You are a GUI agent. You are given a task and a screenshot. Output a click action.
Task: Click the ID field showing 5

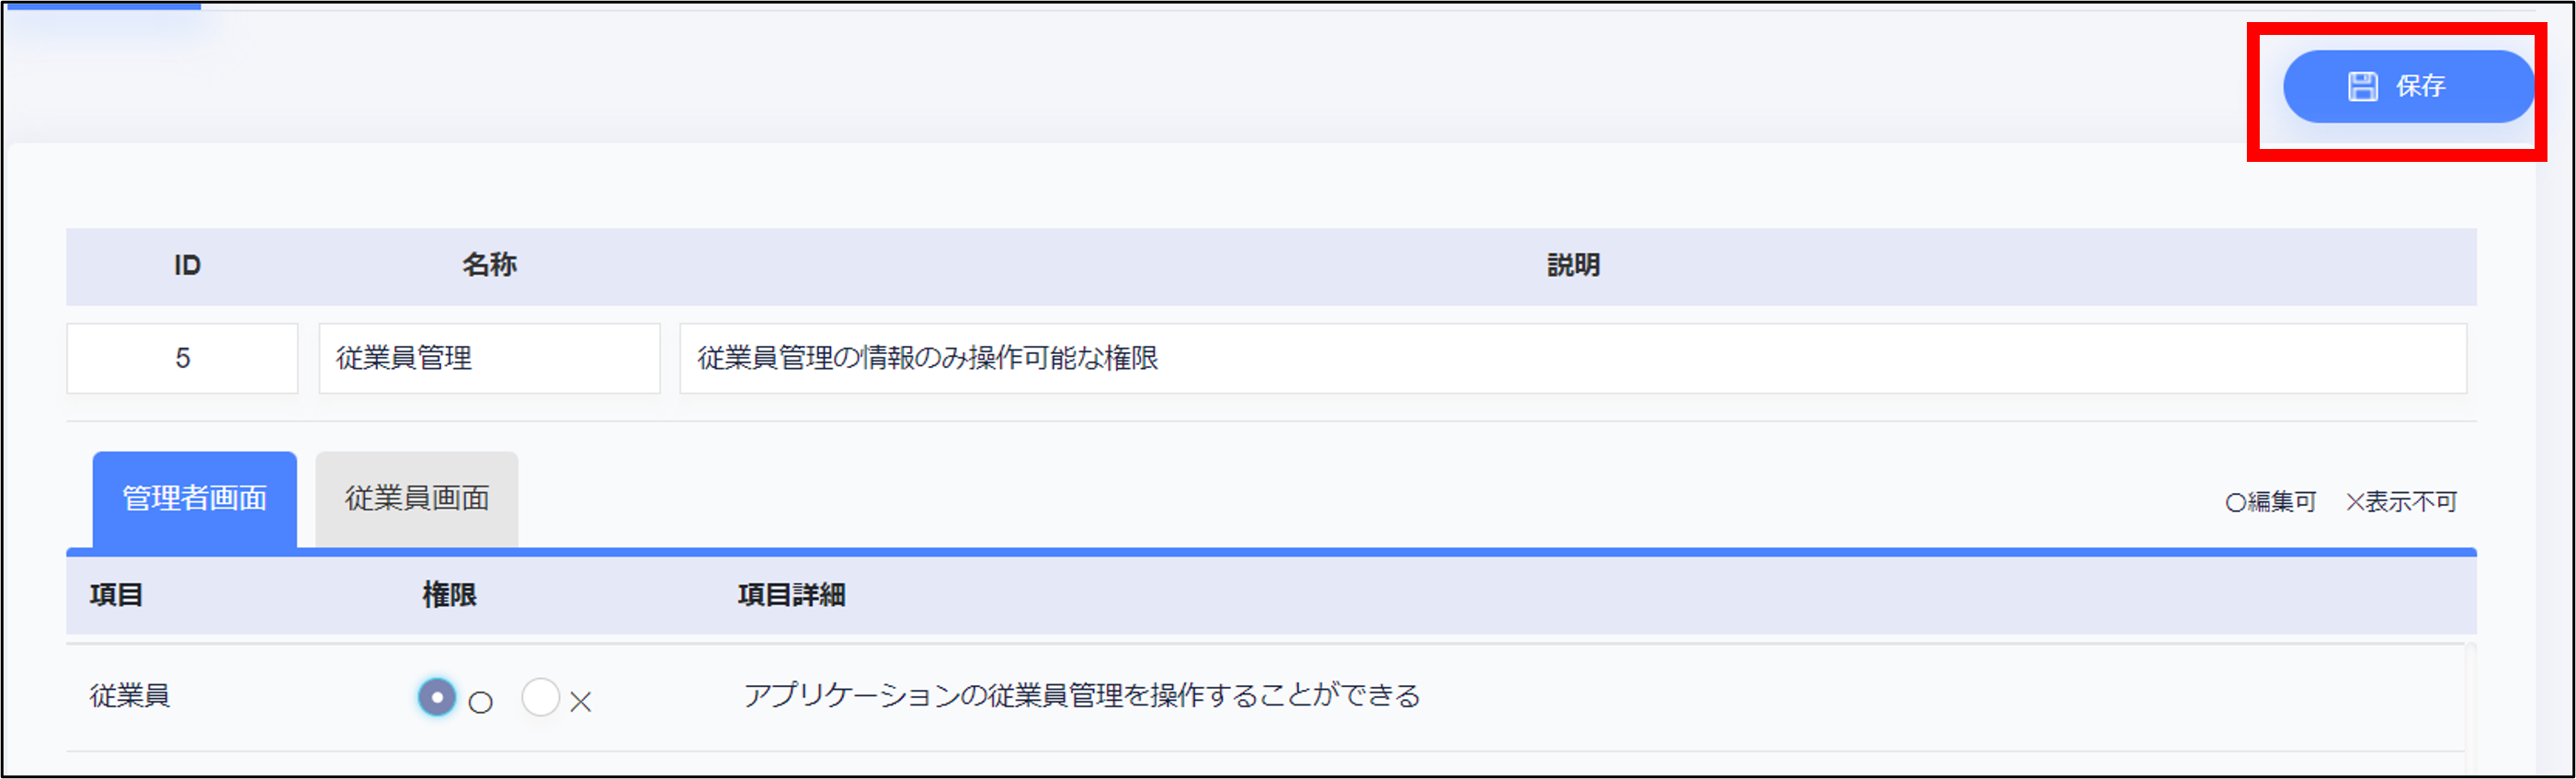click(x=182, y=358)
